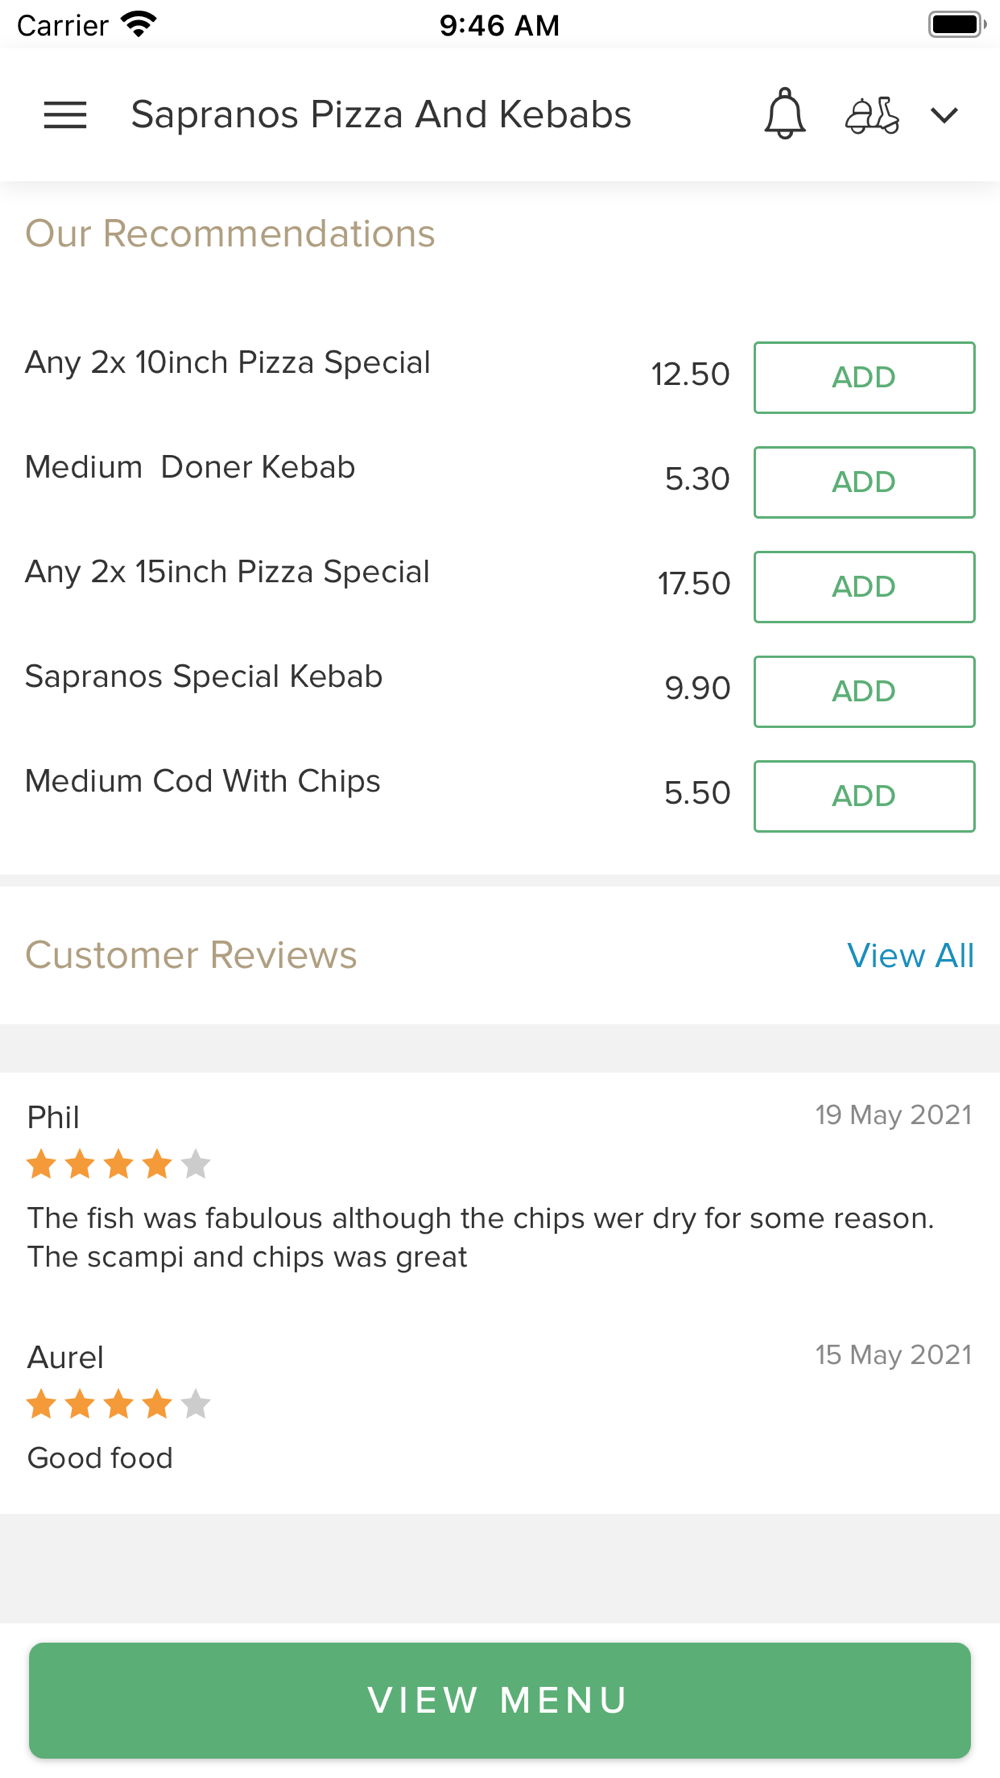
Task: View all customer reviews
Action: [910, 956]
